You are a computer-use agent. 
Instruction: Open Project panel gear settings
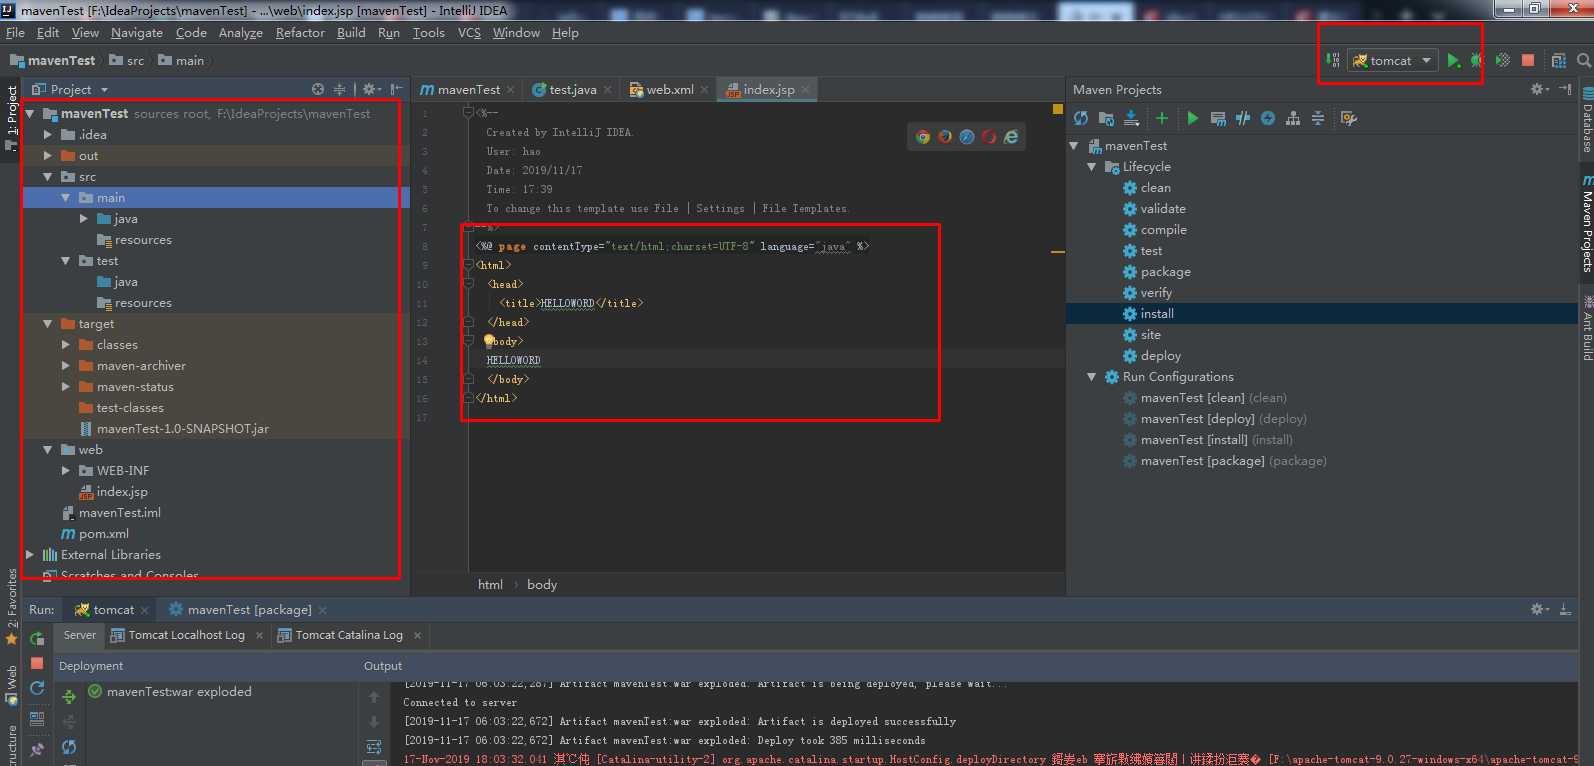[x=370, y=89]
